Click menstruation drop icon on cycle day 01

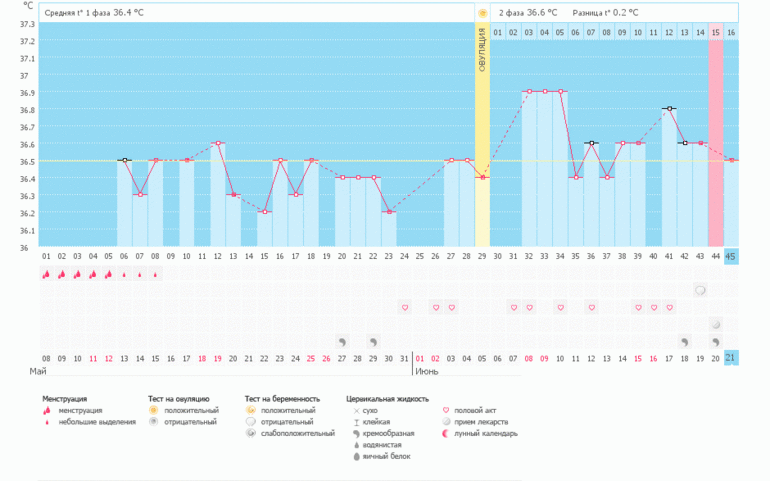click(46, 274)
